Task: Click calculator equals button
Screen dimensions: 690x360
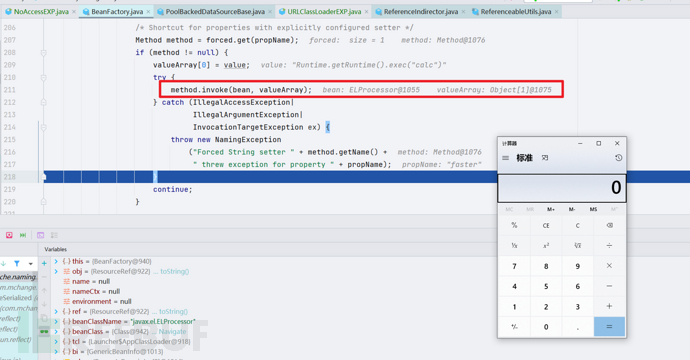Action: coord(609,327)
